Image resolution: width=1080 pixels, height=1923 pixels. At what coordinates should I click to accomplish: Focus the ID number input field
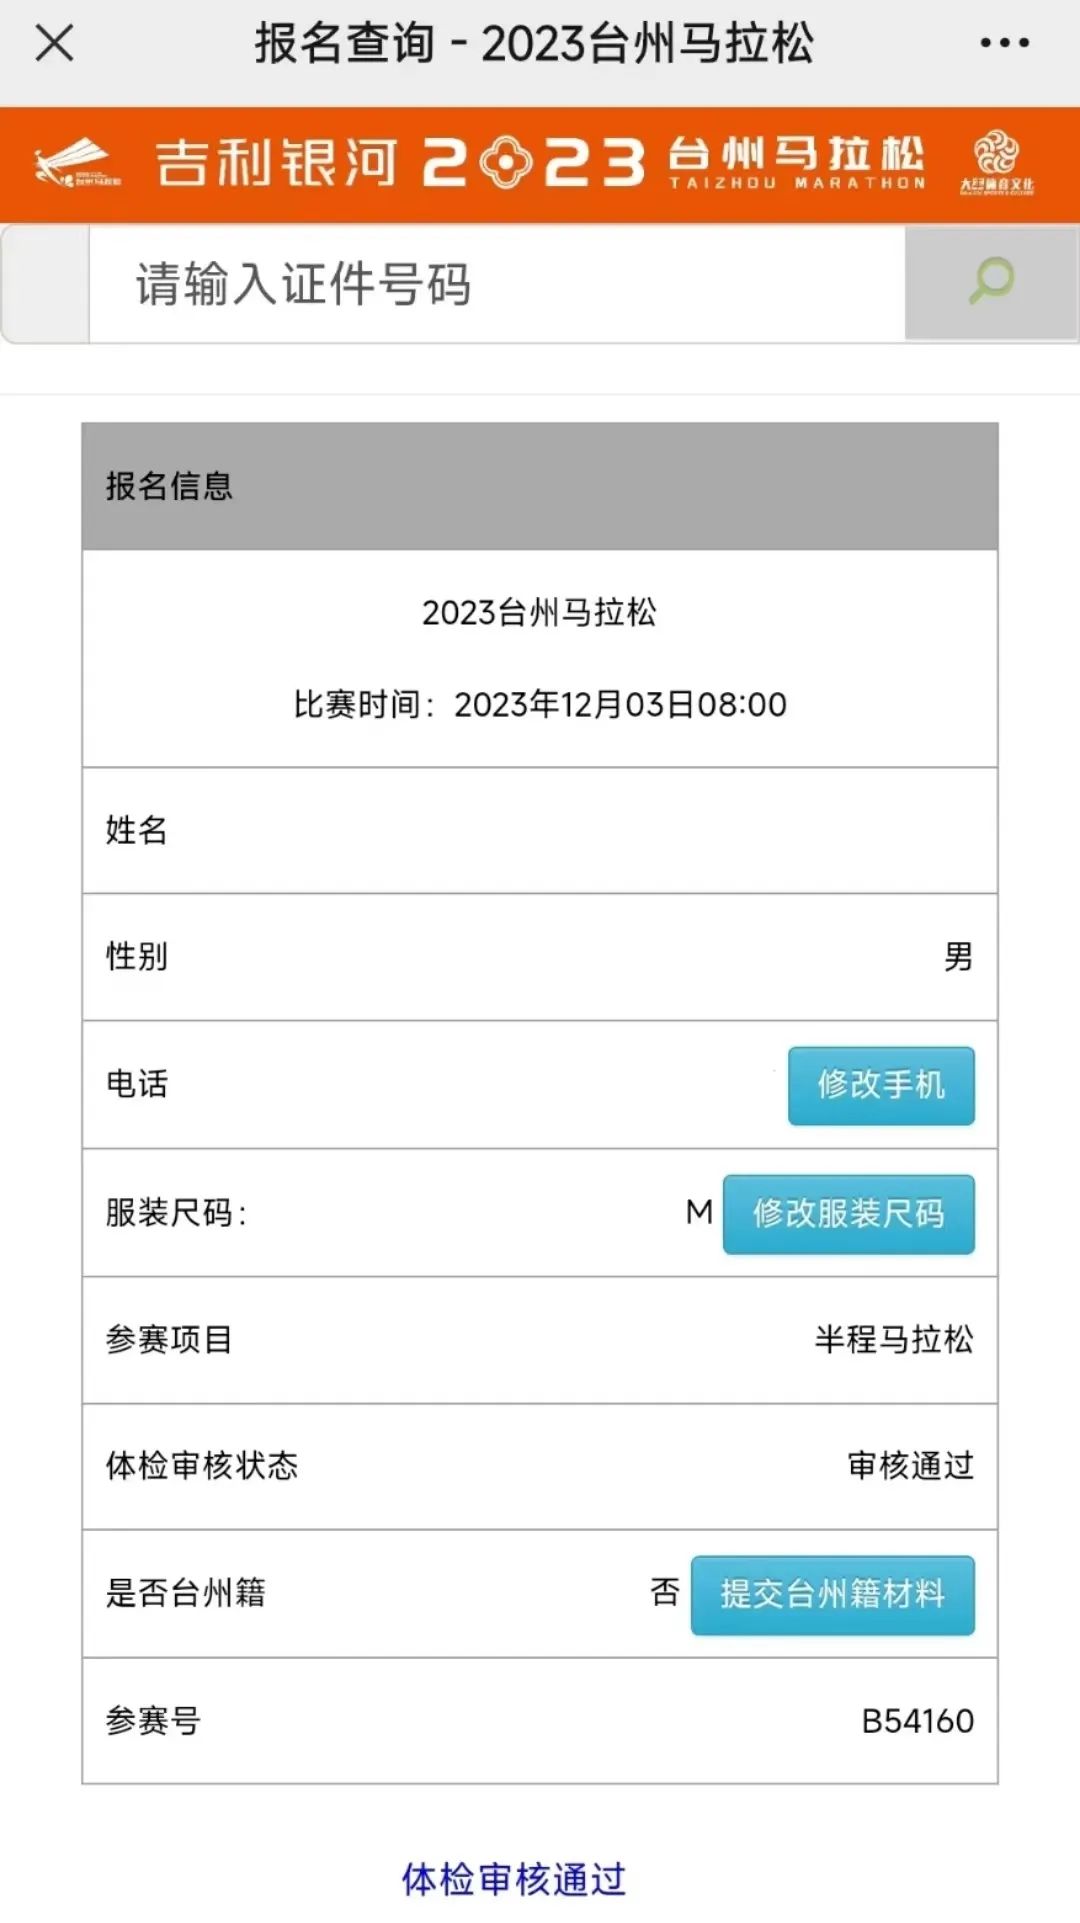point(496,284)
